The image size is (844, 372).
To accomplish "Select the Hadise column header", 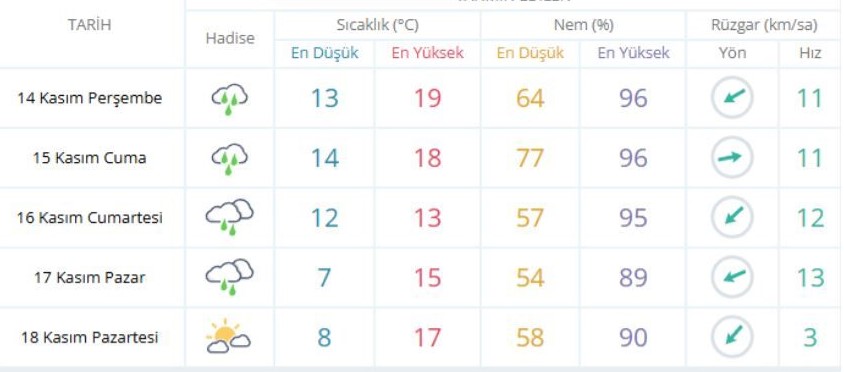I will (230, 39).
